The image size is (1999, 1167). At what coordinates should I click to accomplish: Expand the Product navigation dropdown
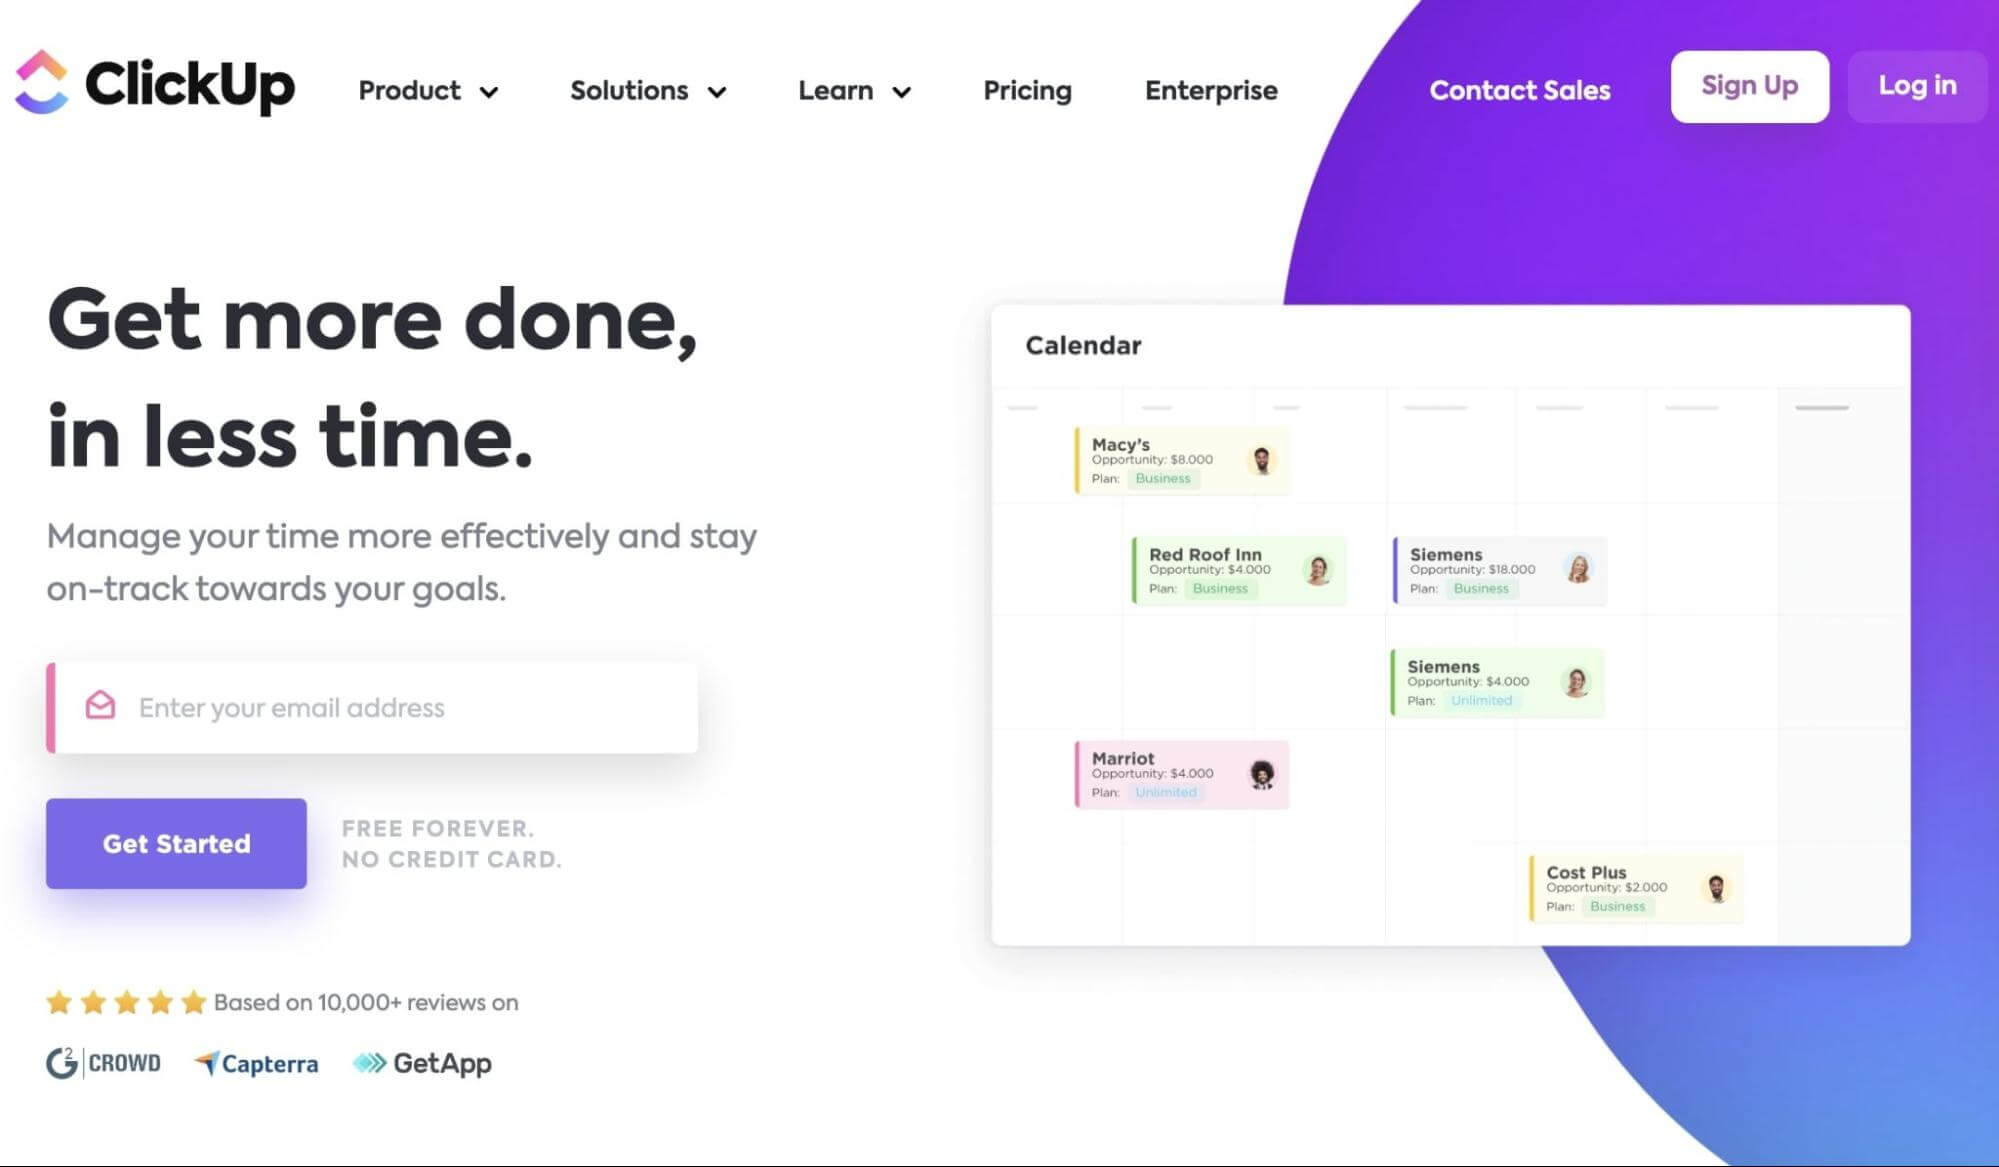pyautogui.click(x=426, y=89)
